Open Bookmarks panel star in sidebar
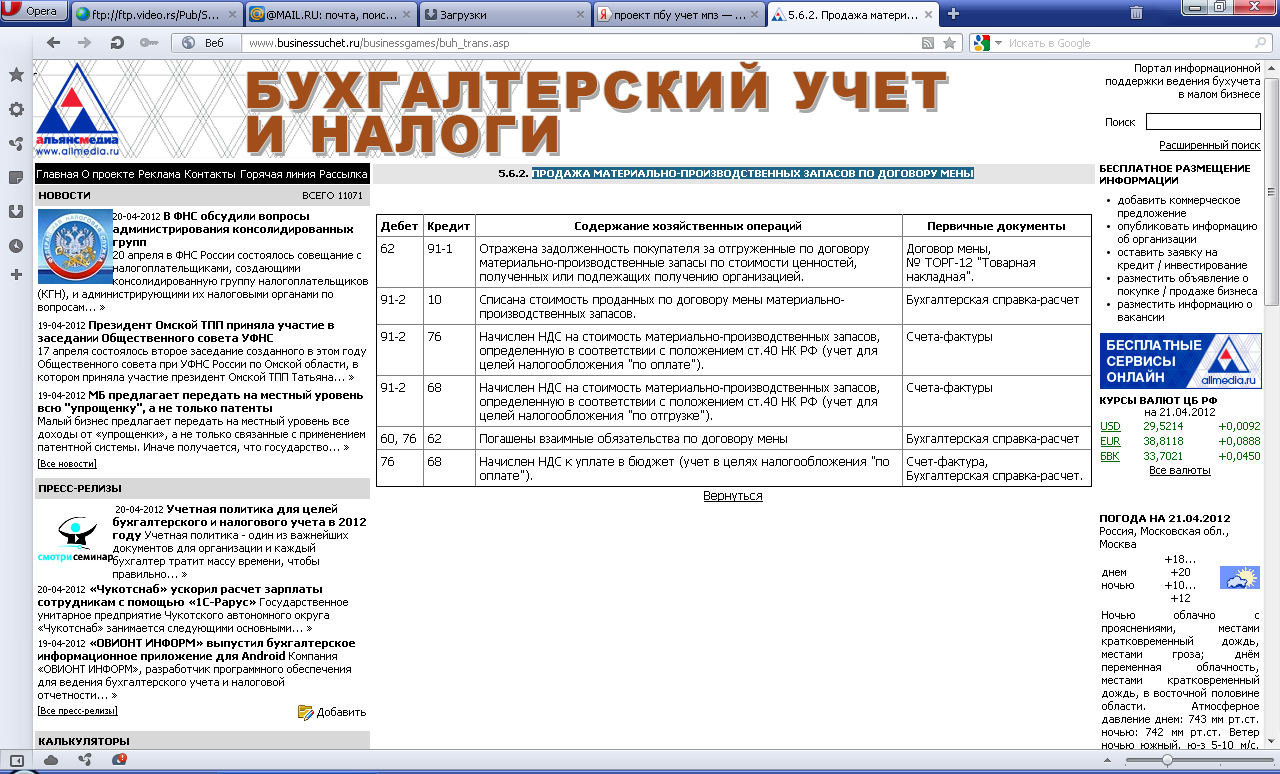This screenshot has width=1280, height=774. 16,75
